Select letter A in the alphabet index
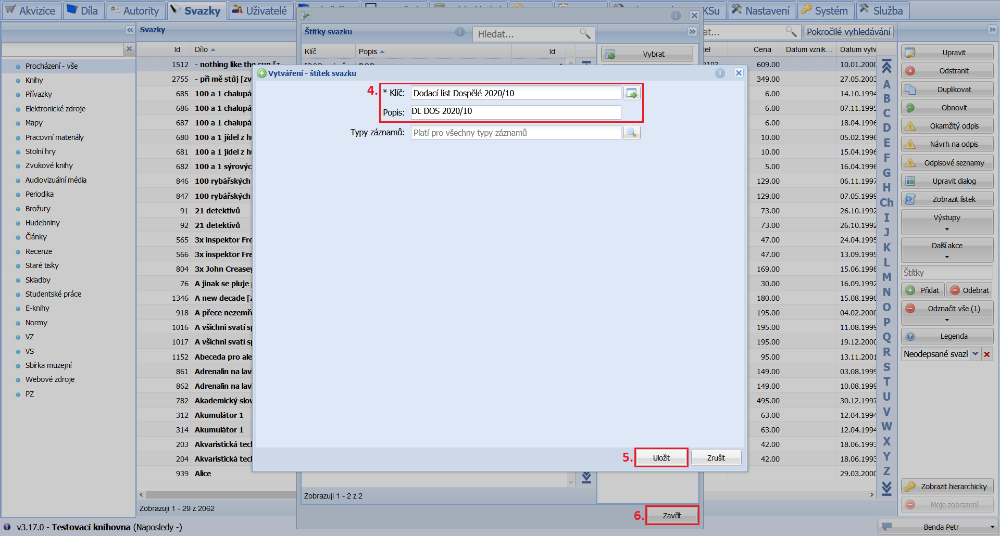This screenshot has width=1000, height=536. pyautogui.click(x=886, y=84)
